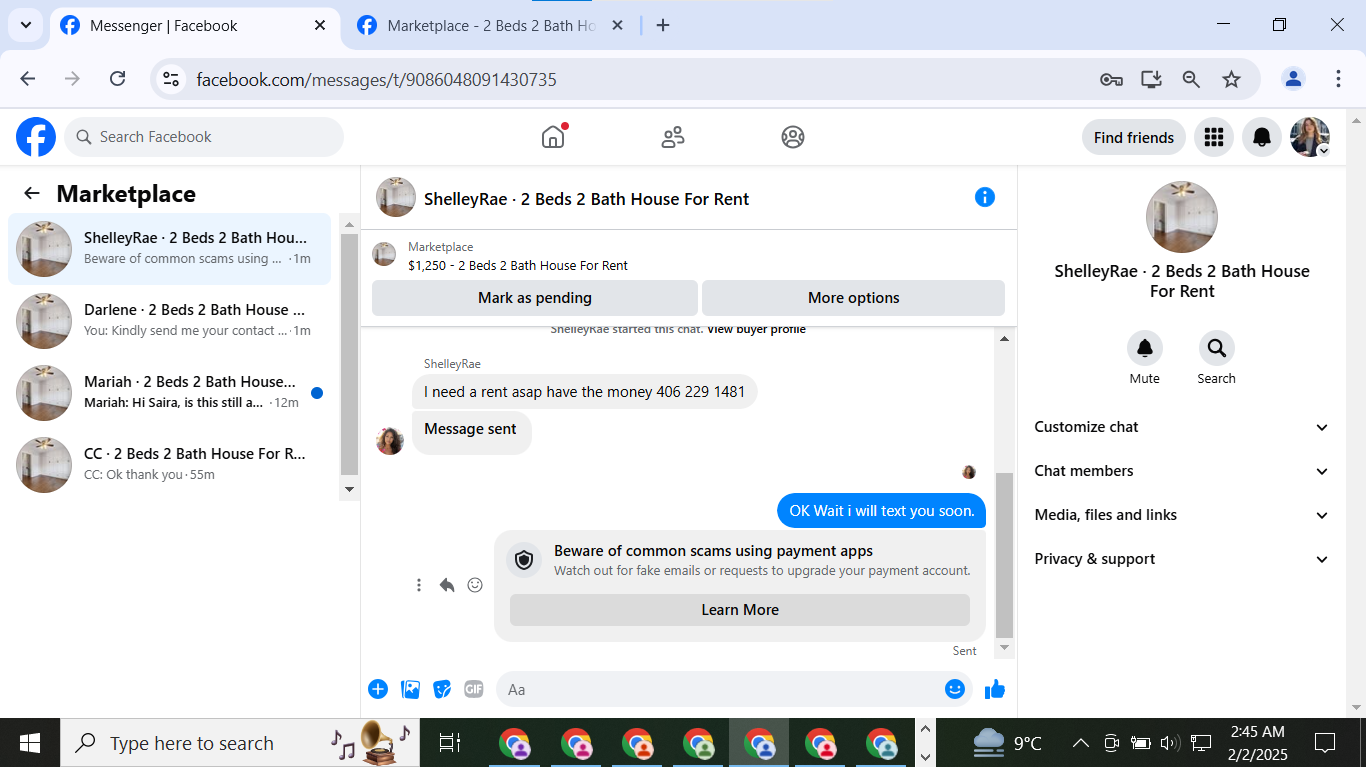Close the Messenger | Facebook tab
Image resolution: width=1366 pixels, height=767 pixels.
click(320, 26)
